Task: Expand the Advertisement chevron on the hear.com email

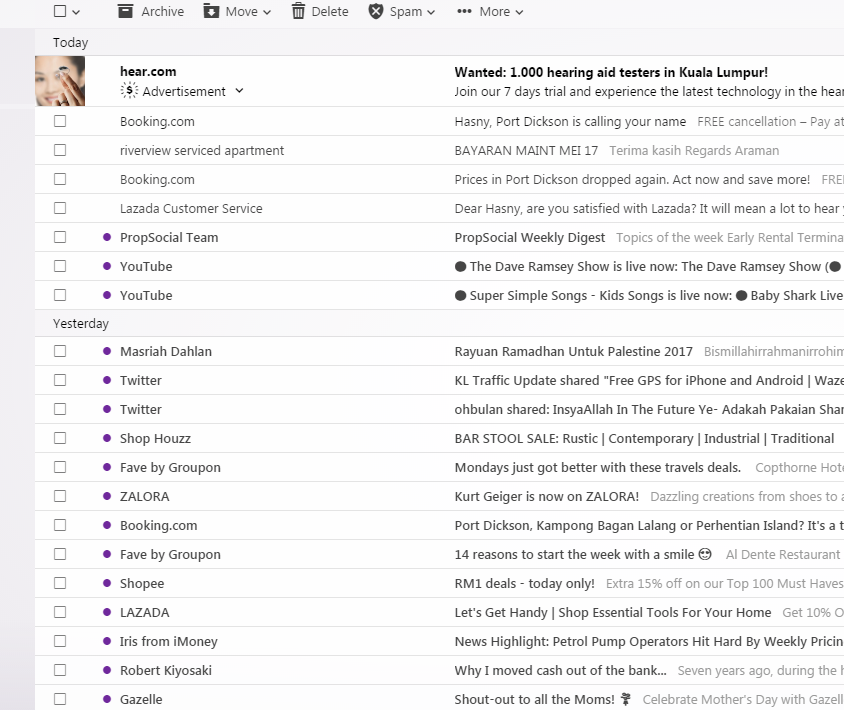Action: tap(239, 90)
